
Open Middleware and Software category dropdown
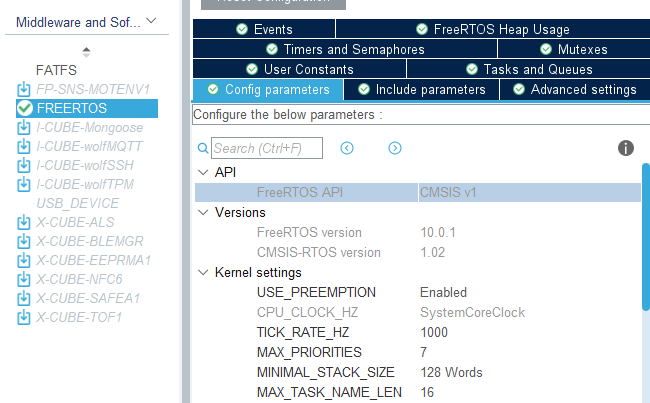[152, 20]
